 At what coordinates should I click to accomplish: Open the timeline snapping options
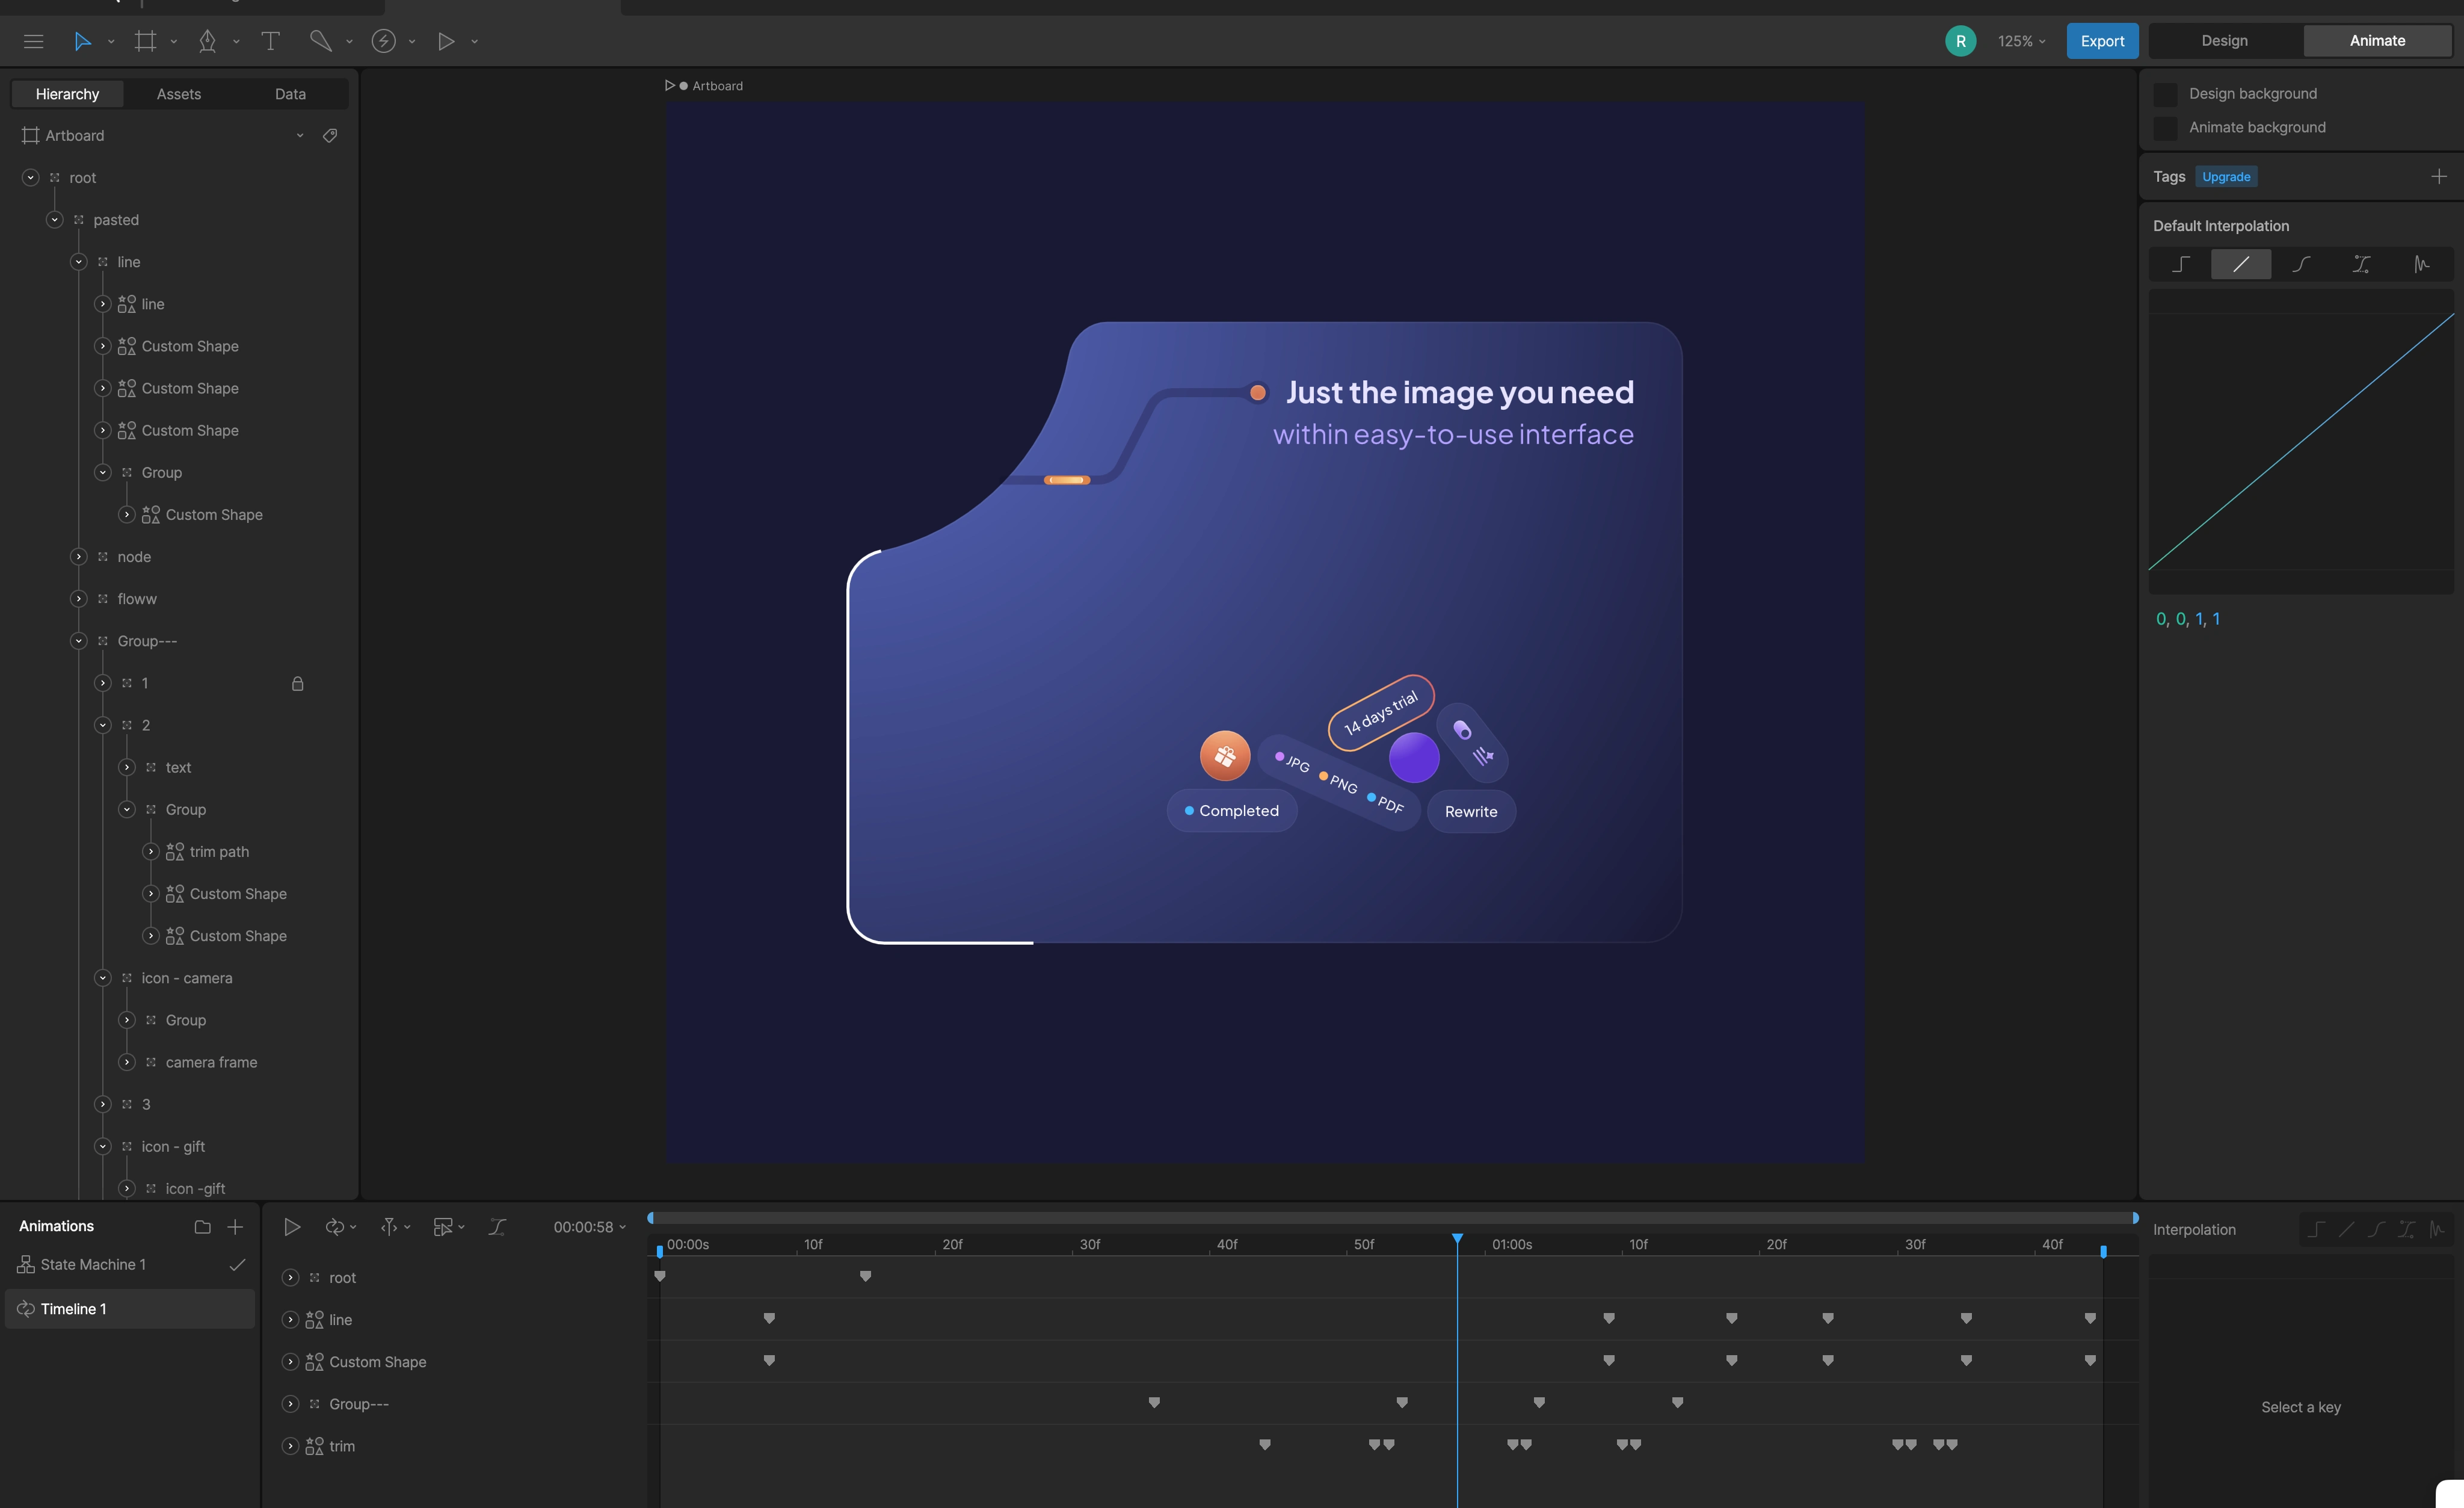[395, 1227]
